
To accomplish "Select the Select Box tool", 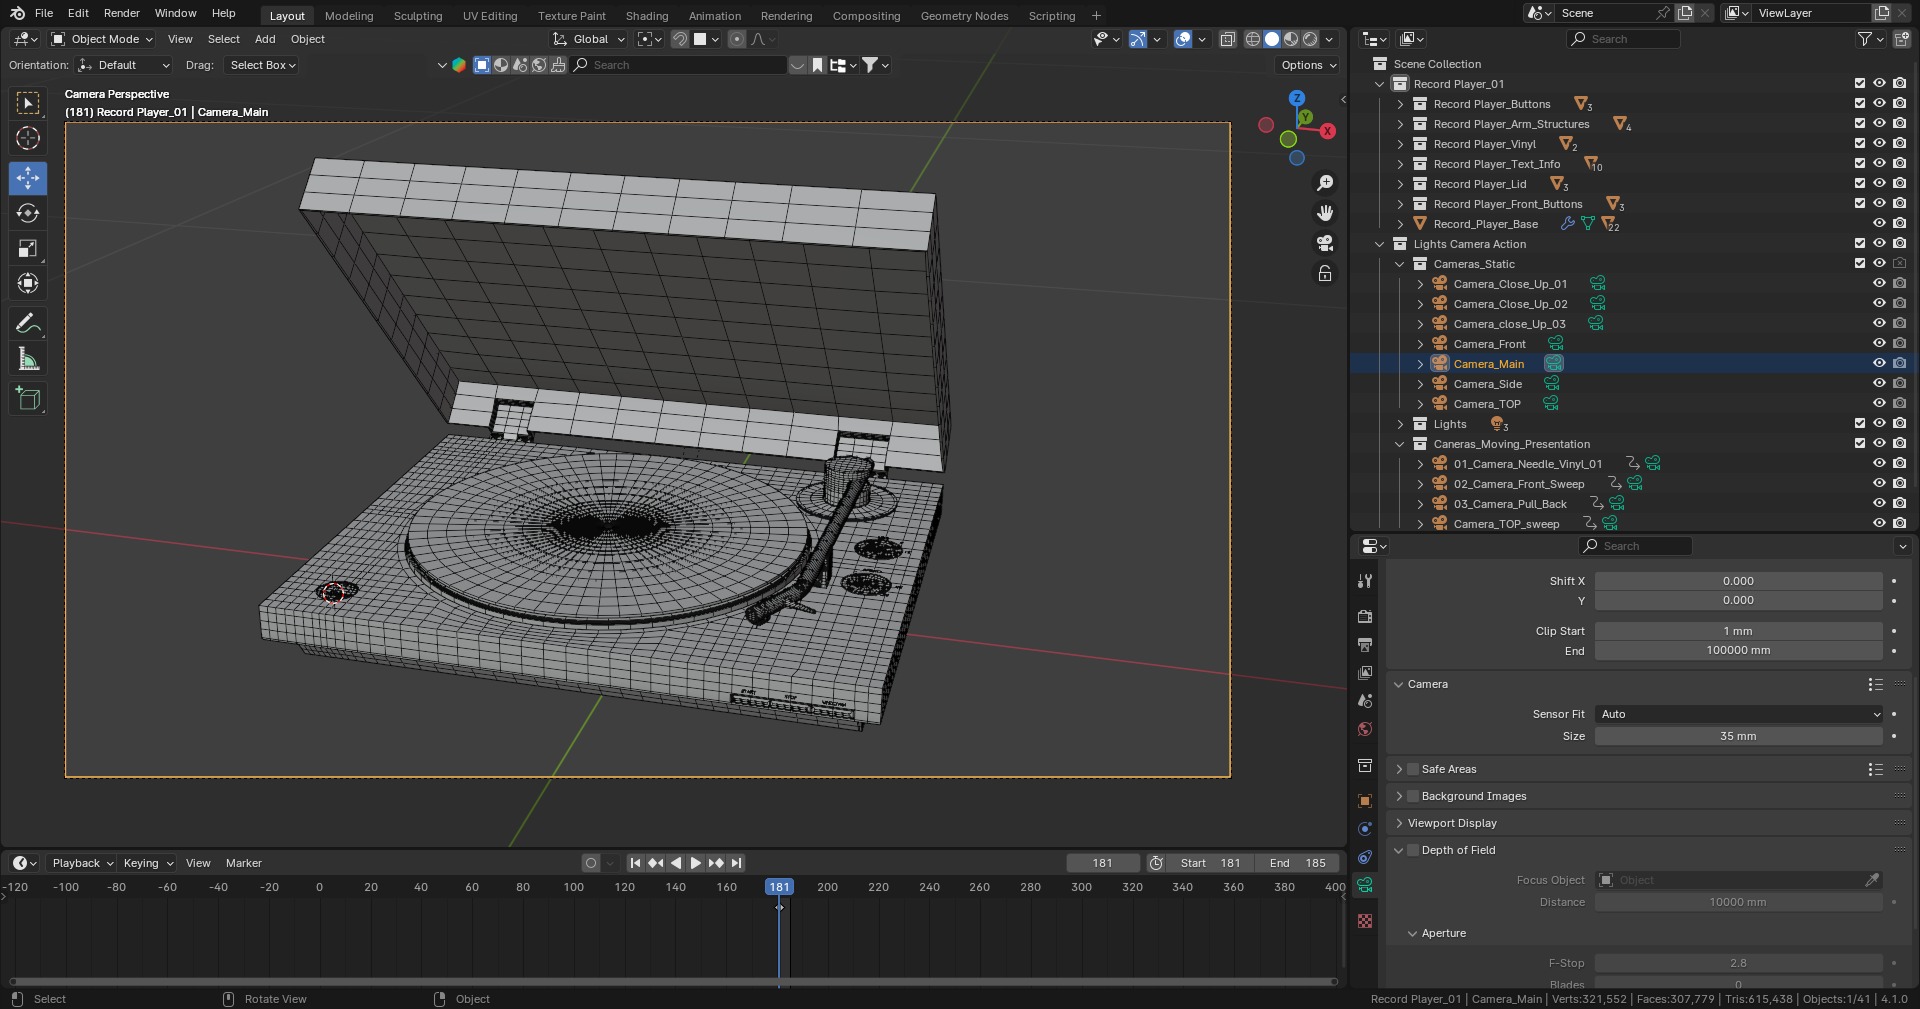I will click(28, 103).
